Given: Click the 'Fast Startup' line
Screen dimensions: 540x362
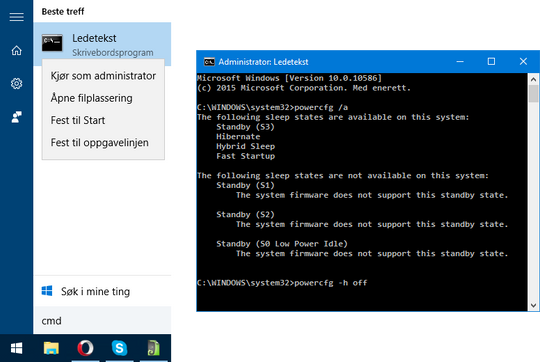Looking at the screenshot, I should tap(246, 156).
